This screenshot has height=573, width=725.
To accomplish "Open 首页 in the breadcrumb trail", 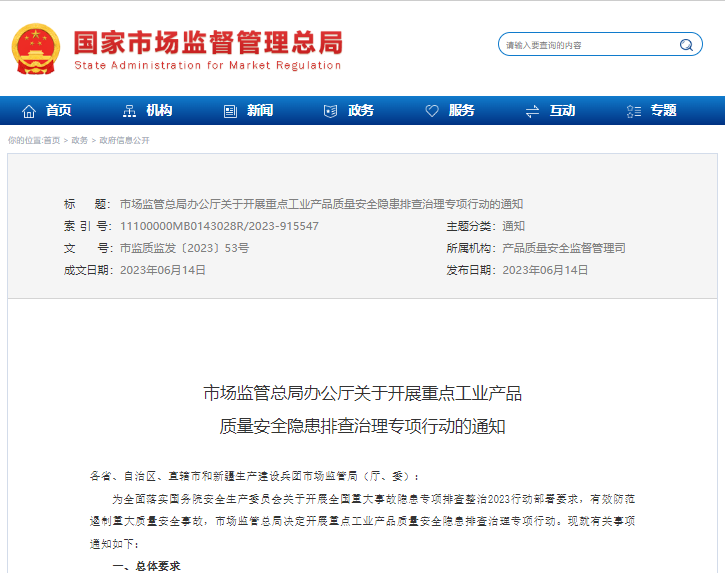I will coord(52,141).
